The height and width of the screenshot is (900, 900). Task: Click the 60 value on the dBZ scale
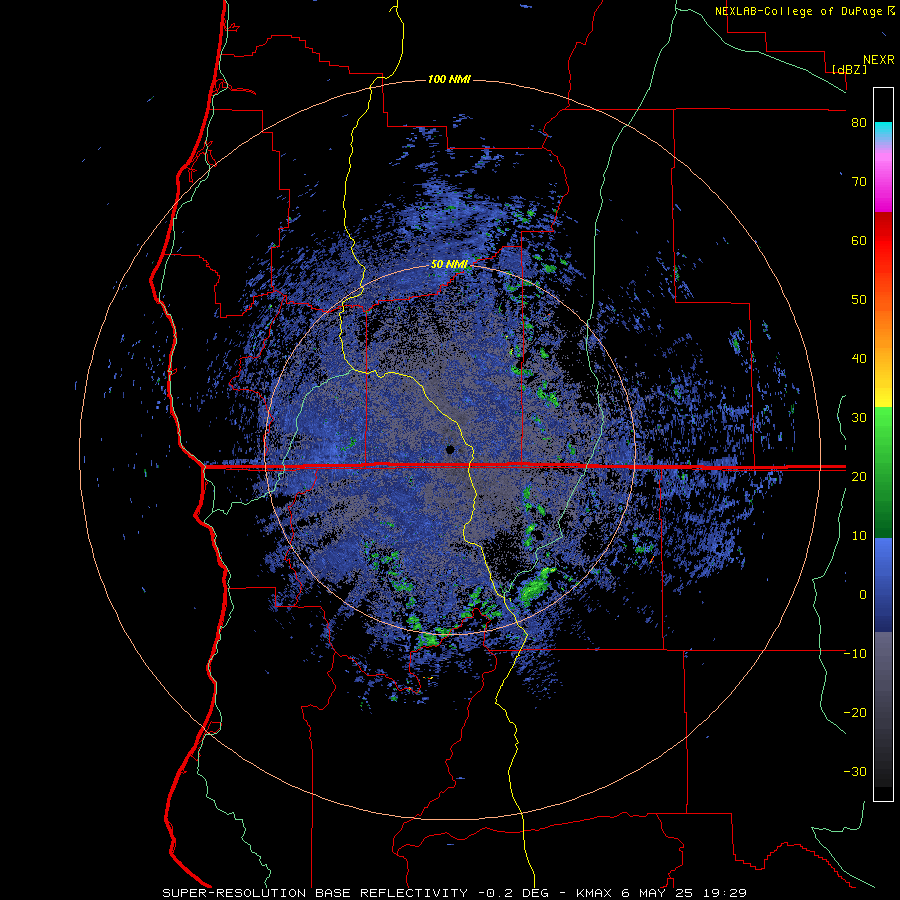[x=859, y=241]
